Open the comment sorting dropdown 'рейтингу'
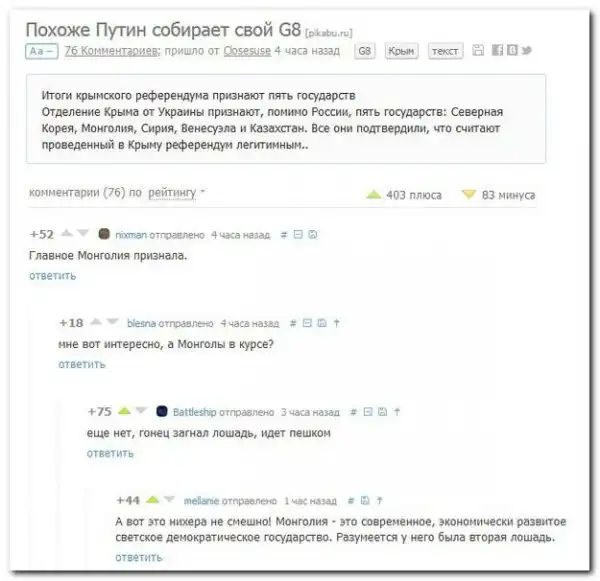The image size is (600, 581). 172,192
